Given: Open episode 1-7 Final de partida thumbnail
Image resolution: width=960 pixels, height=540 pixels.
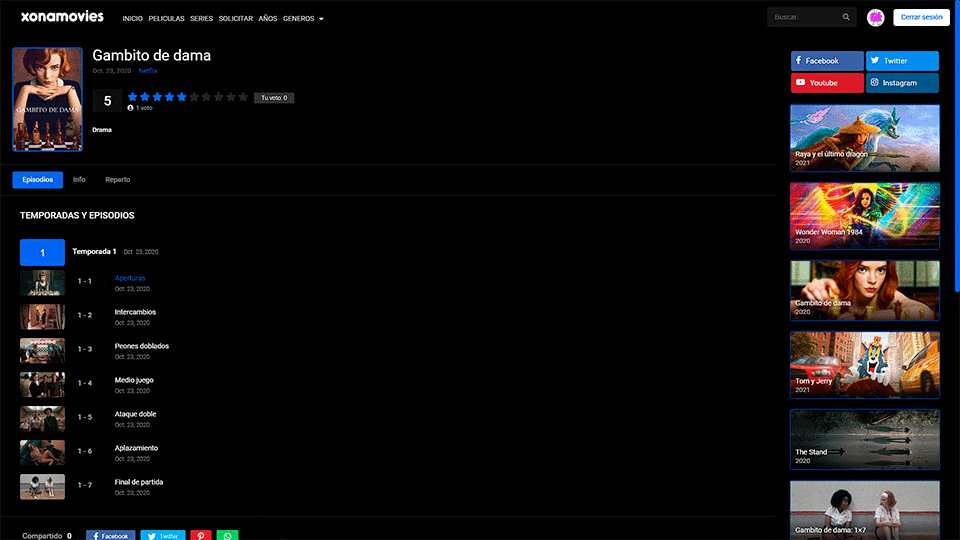Looking at the screenshot, I should [x=42, y=487].
